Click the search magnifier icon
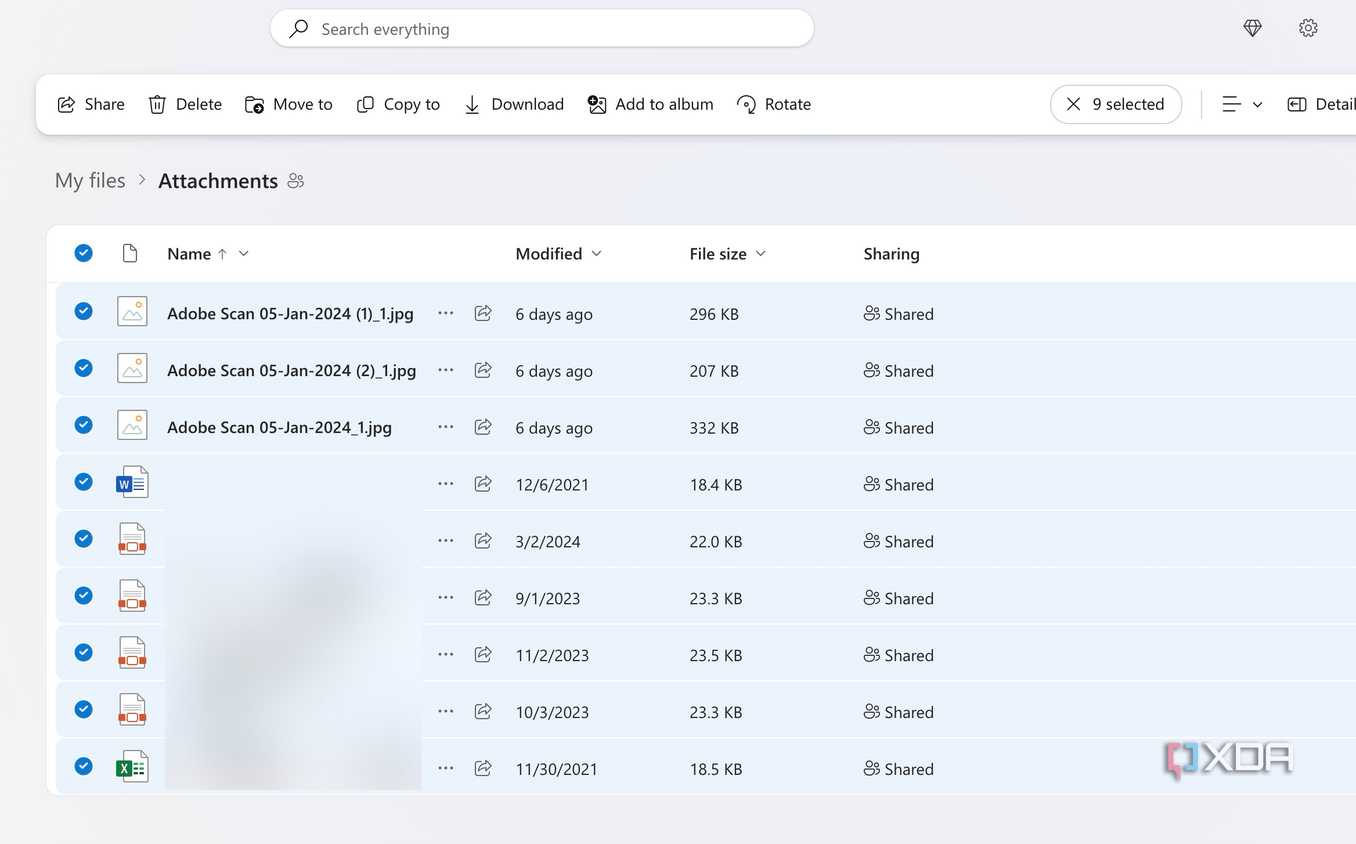 (x=298, y=29)
